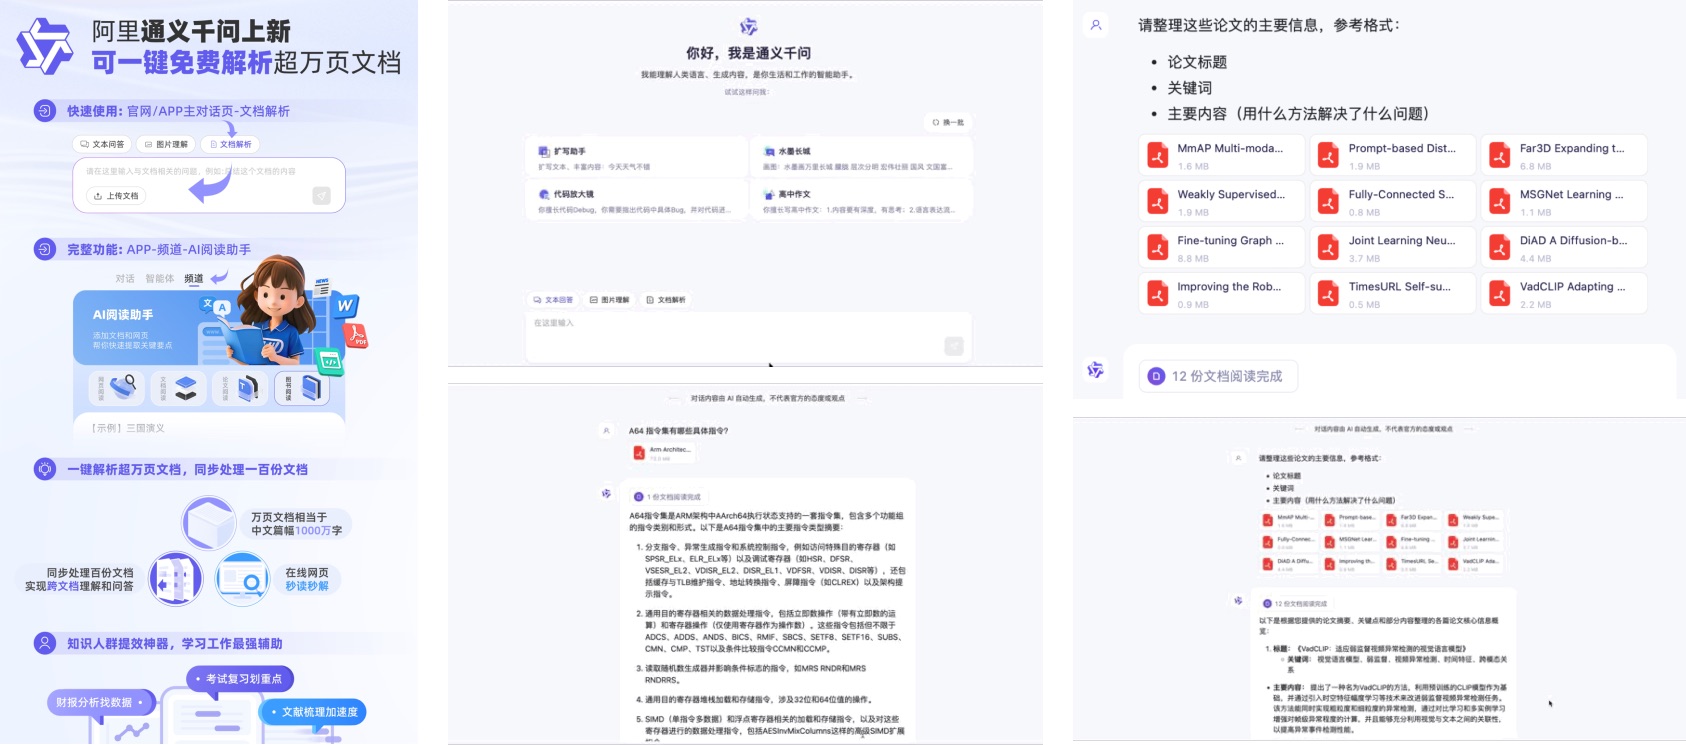Image resolution: width=1686 pixels, height=745 pixels.
Task: Switch to 图片理解 tab in the 你好 chat window
Action: (610, 300)
